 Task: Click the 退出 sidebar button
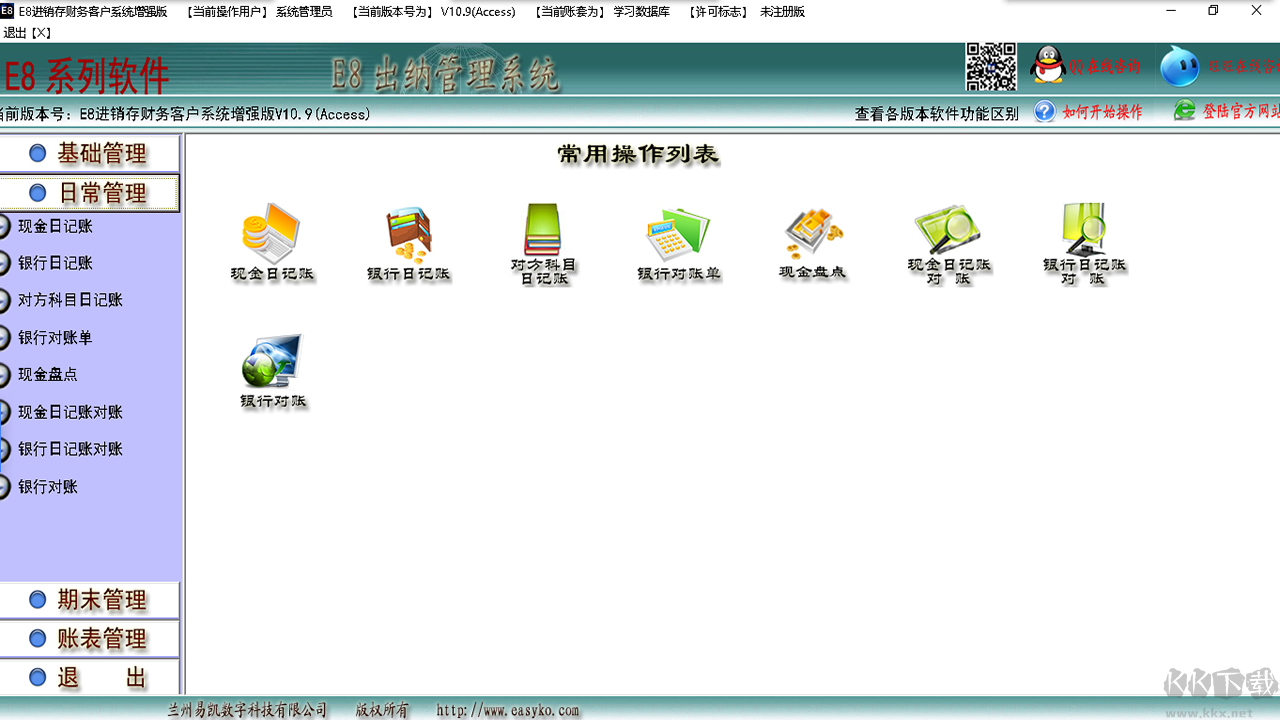[90, 677]
